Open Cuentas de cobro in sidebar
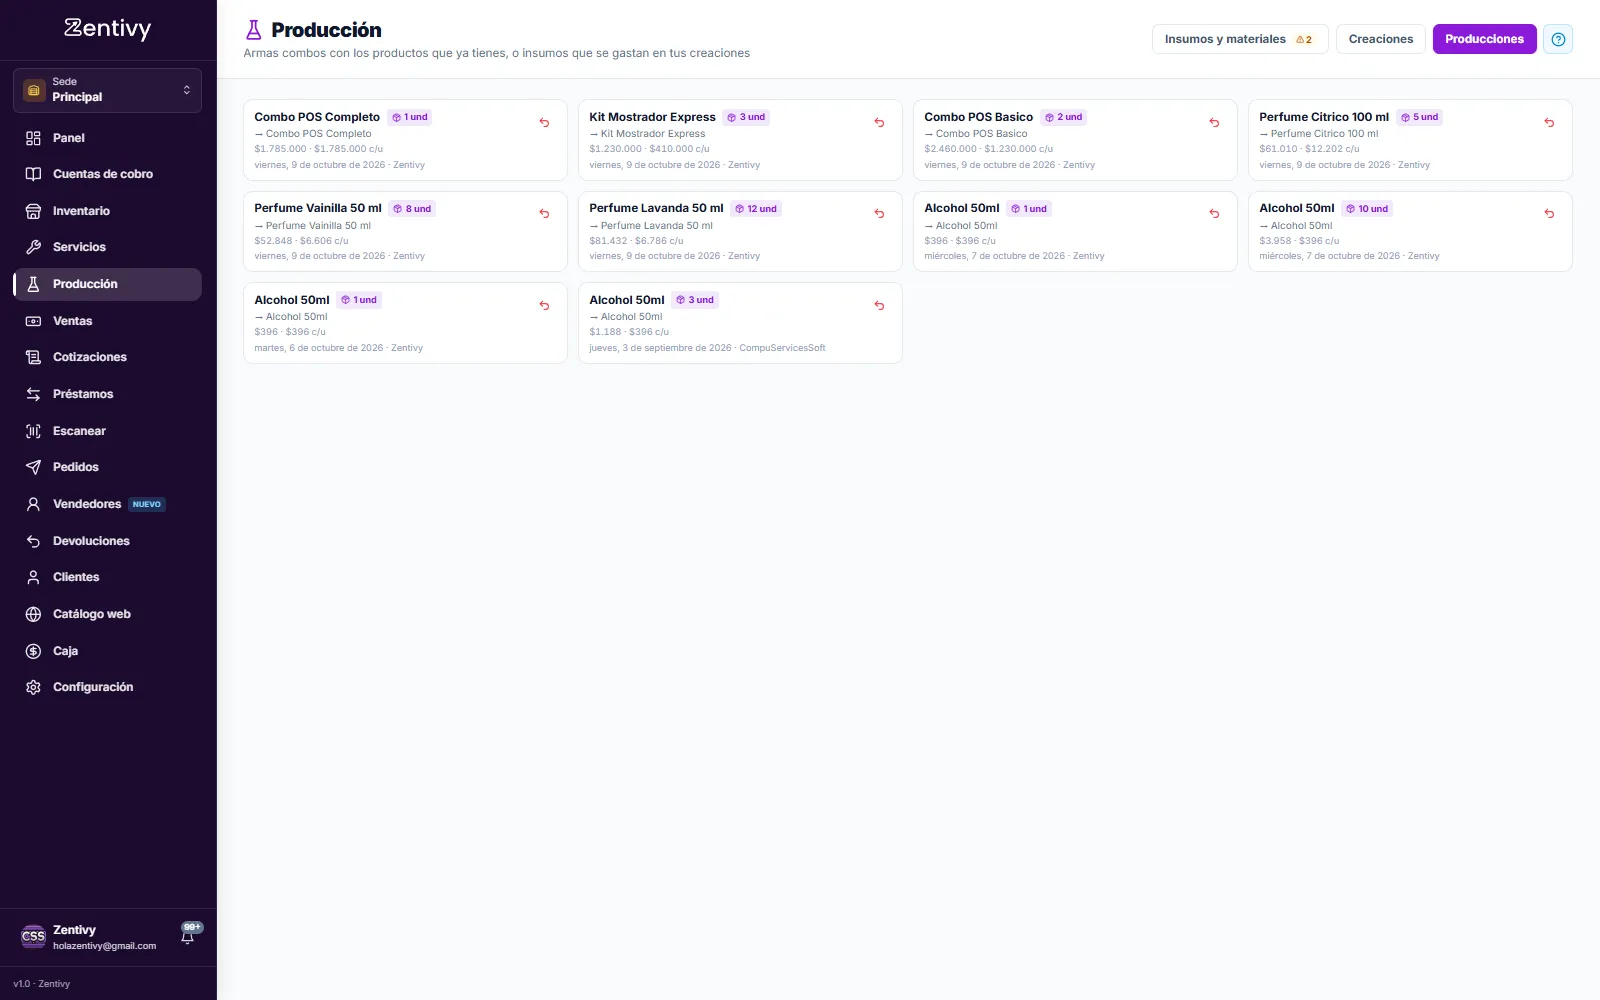1600x1000 pixels. click(x=107, y=174)
